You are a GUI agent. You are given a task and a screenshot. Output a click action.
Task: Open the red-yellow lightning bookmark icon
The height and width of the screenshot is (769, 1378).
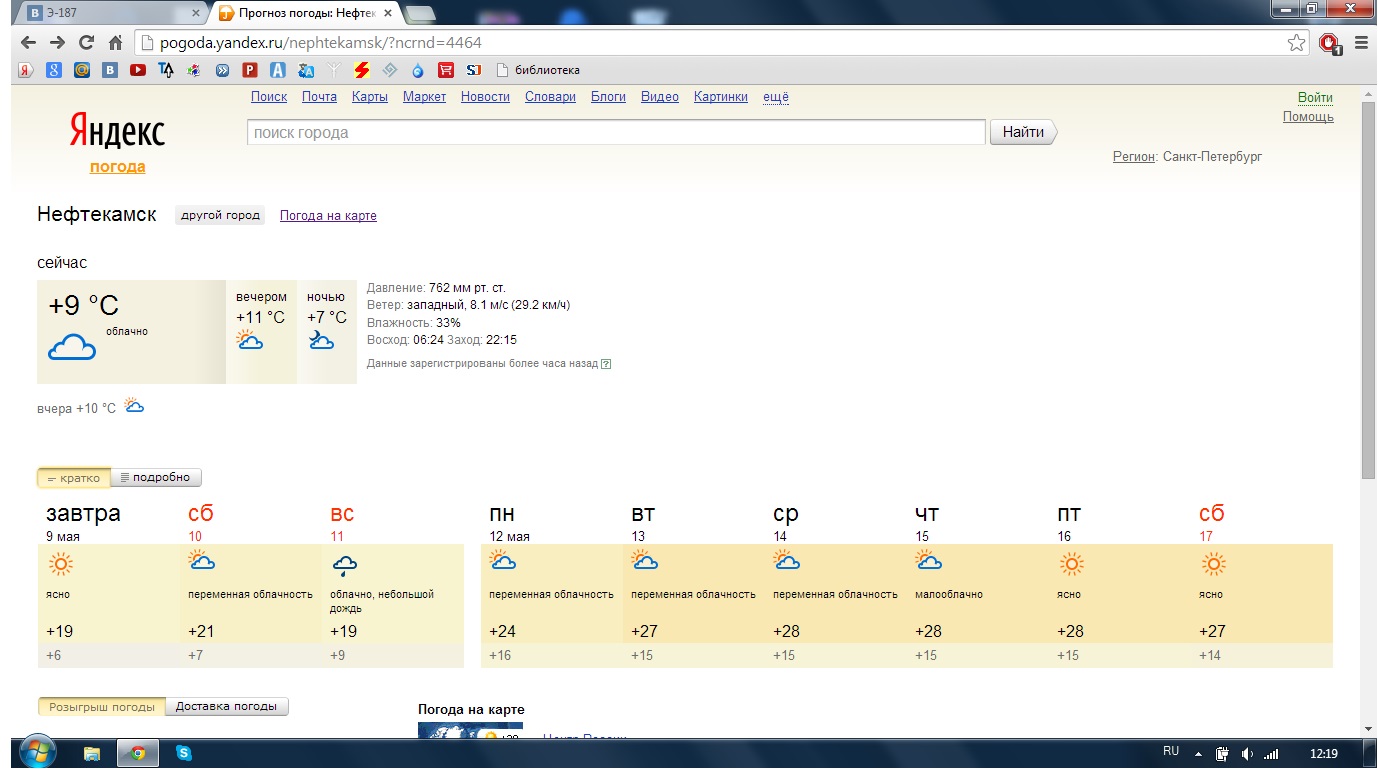[x=362, y=70]
